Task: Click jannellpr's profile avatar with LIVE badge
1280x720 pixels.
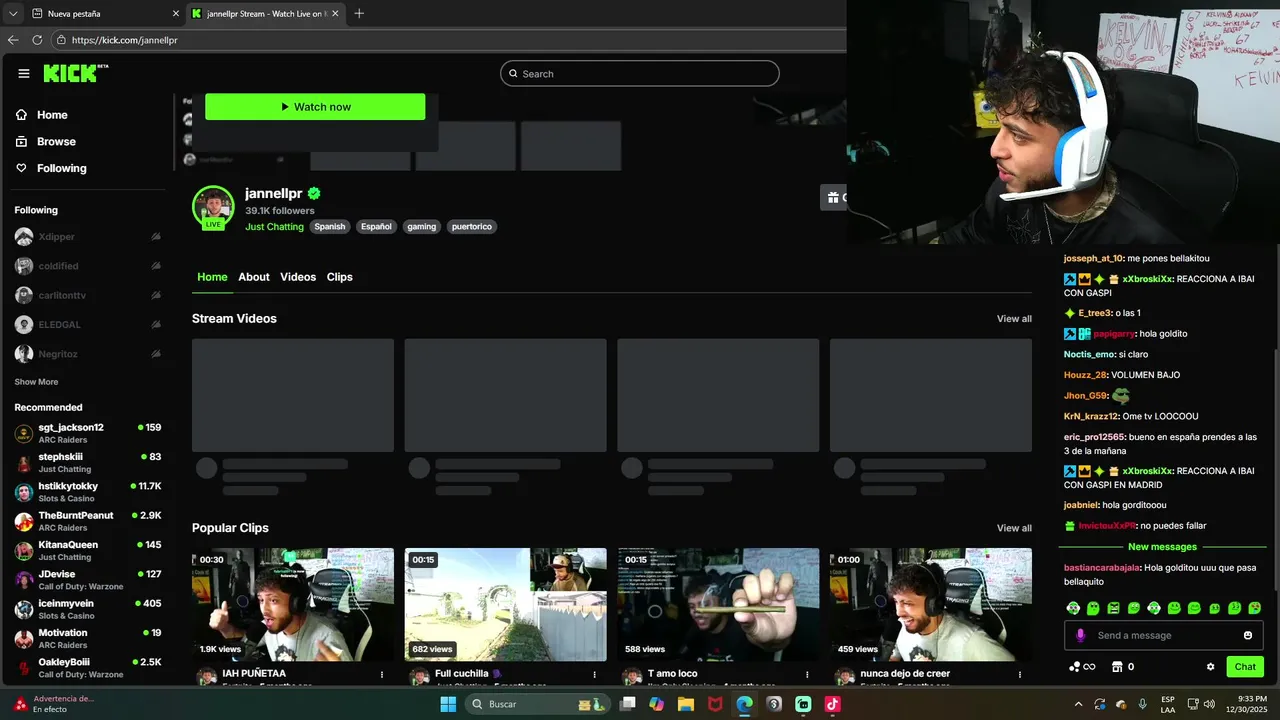Action: coord(213,208)
